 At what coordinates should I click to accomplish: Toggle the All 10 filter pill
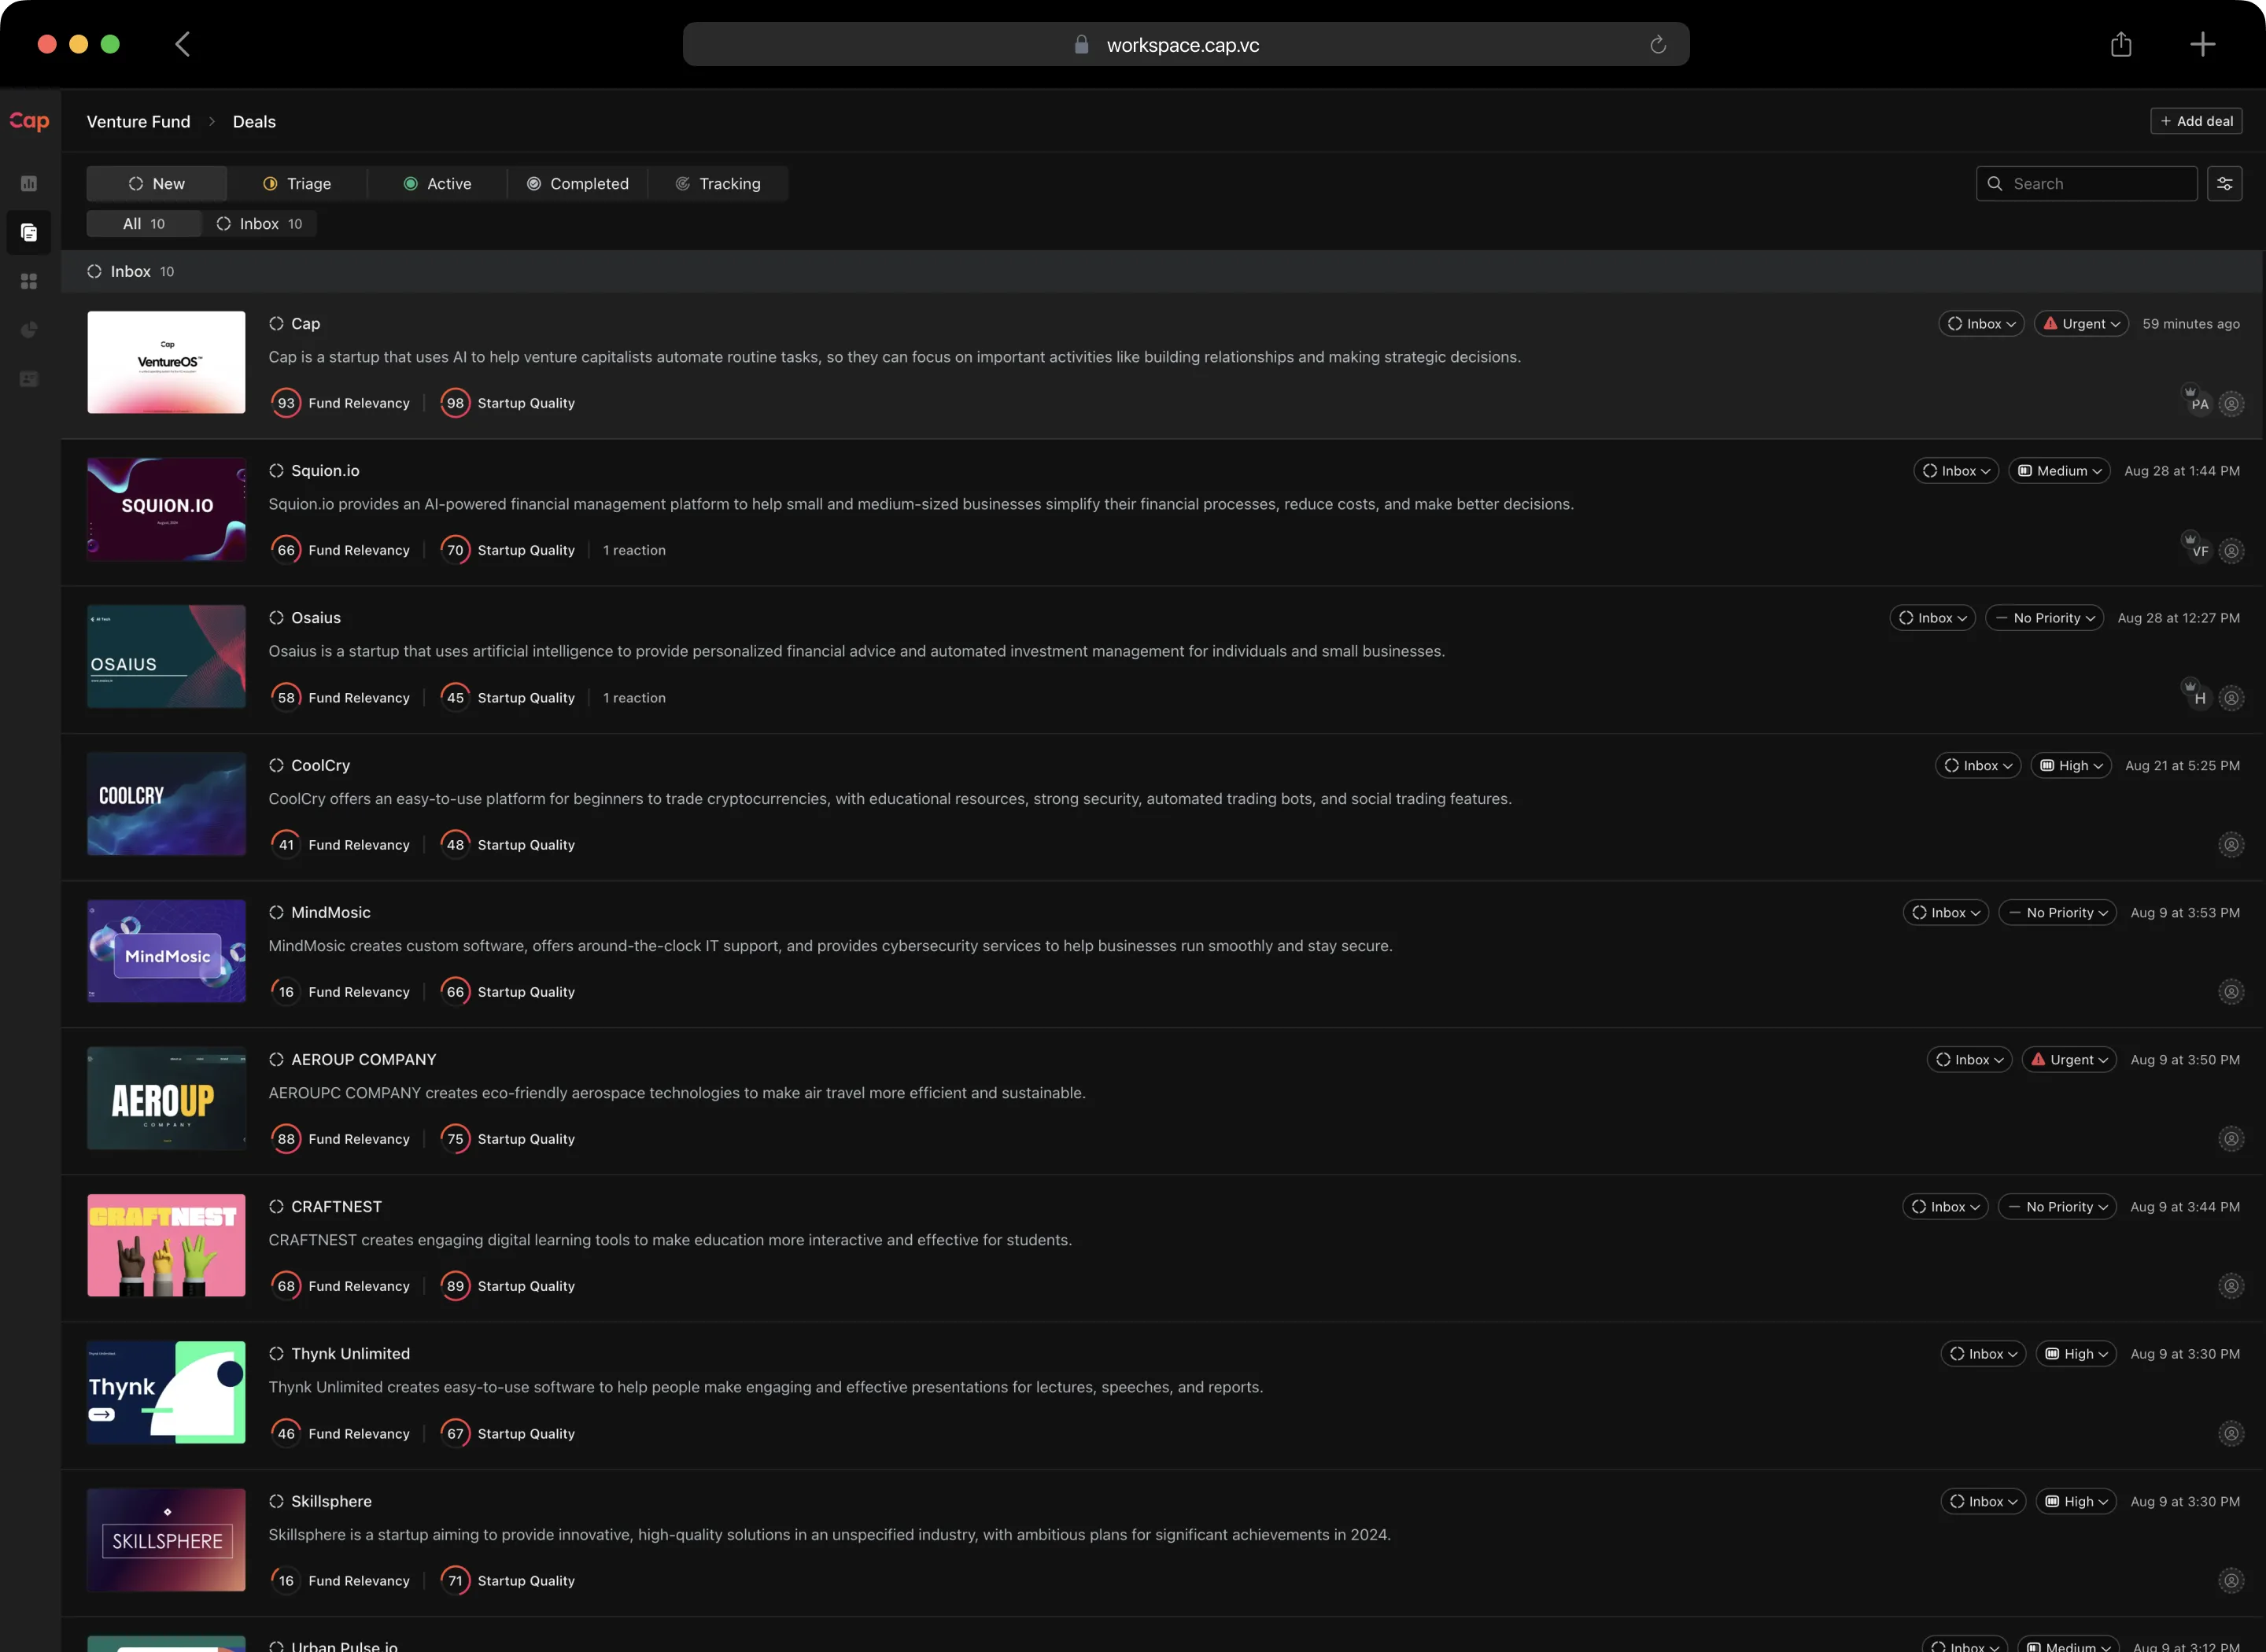click(x=144, y=224)
